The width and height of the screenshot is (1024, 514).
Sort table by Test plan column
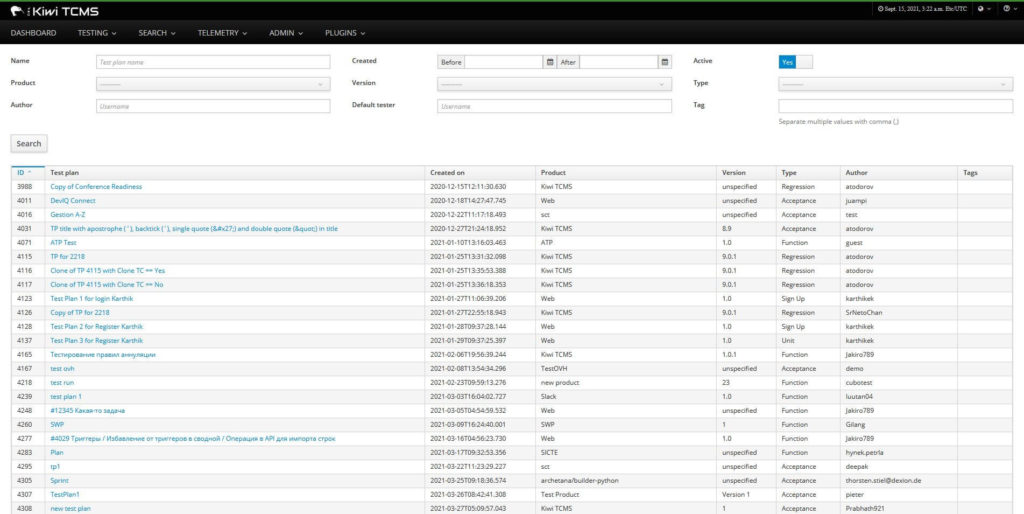tap(234, 173)
